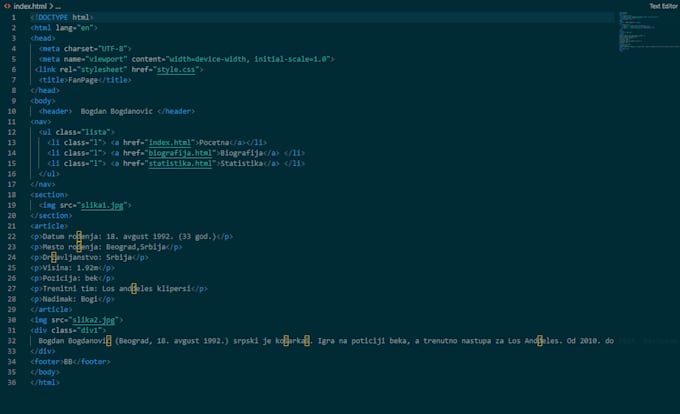Image resolution: width=680 pixels, height=414 pixels.
Task: Click the opening section tag on line 18
Action: 49,195
